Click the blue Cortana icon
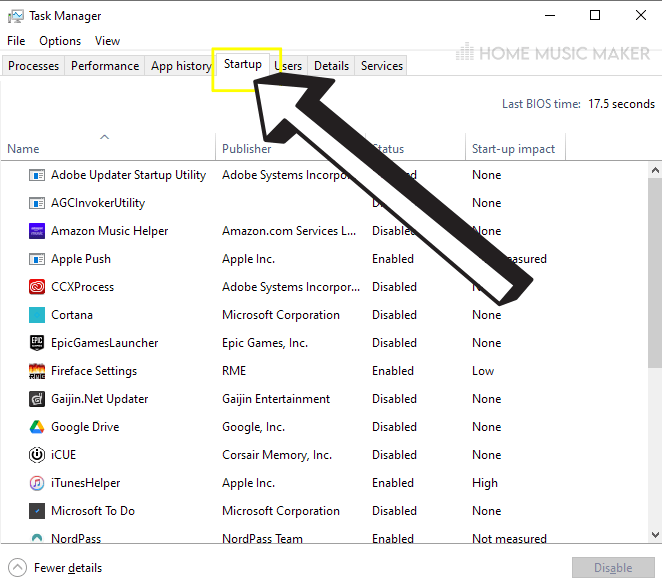Screen dimensions: 662x582 click(x=37, y=315)
